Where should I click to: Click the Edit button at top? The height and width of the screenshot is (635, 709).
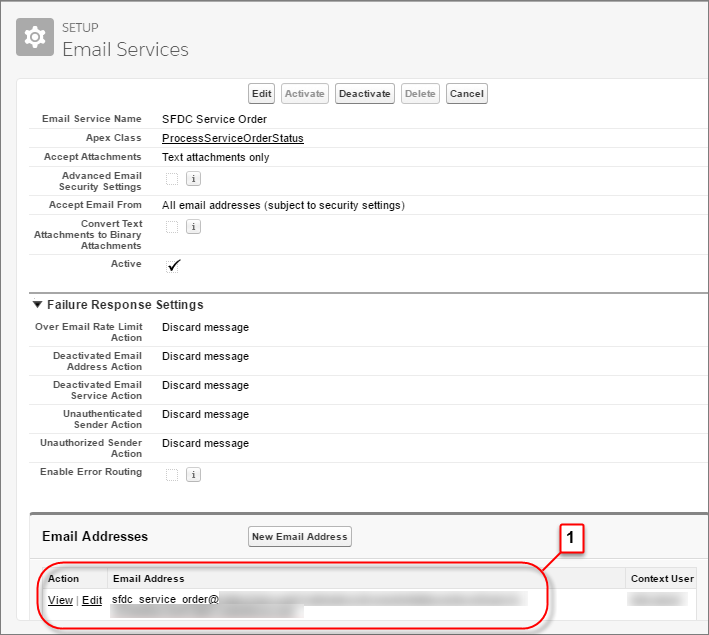(261, 94)
